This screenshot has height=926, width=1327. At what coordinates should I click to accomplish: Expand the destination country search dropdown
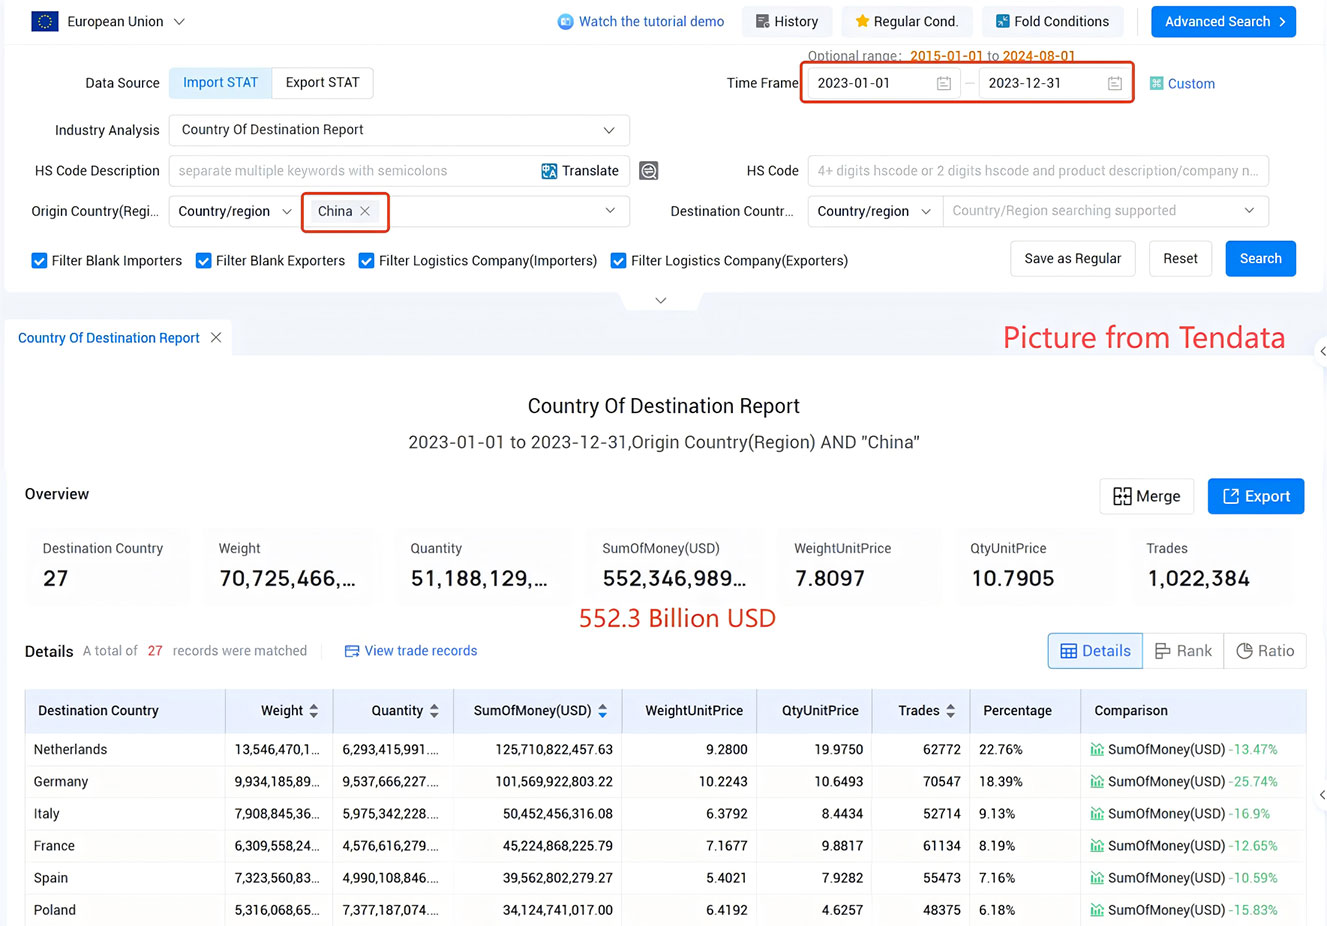(x=1249, y=211)
